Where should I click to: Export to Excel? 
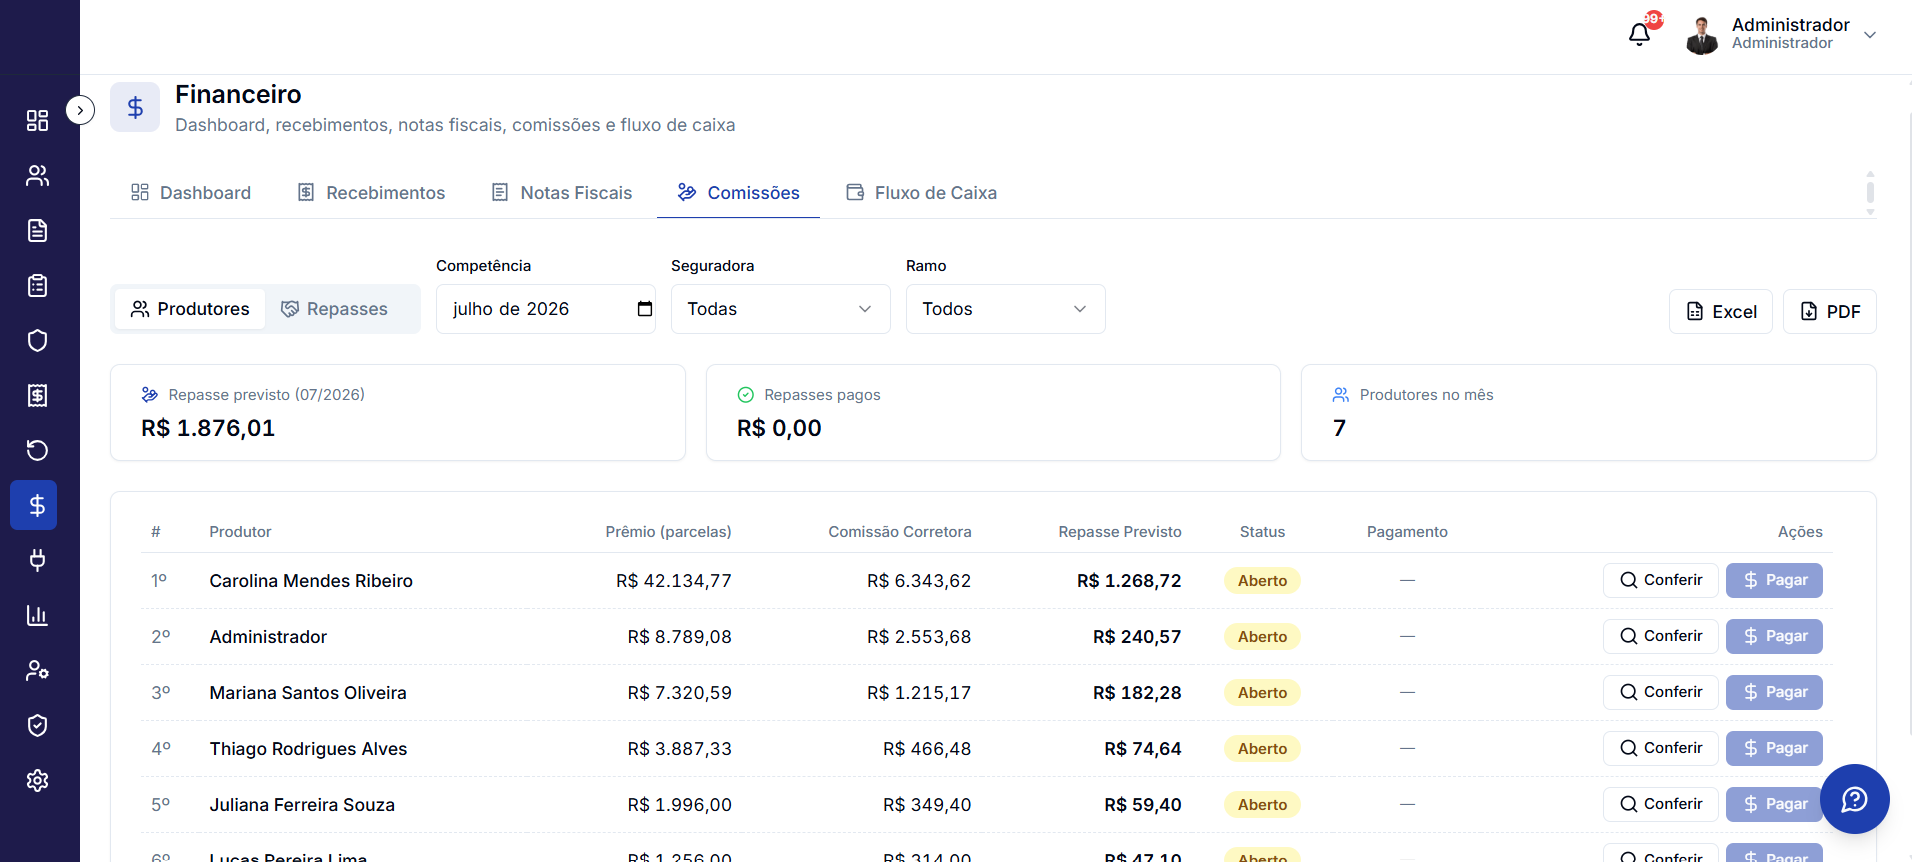click(x=1721, y=312)
